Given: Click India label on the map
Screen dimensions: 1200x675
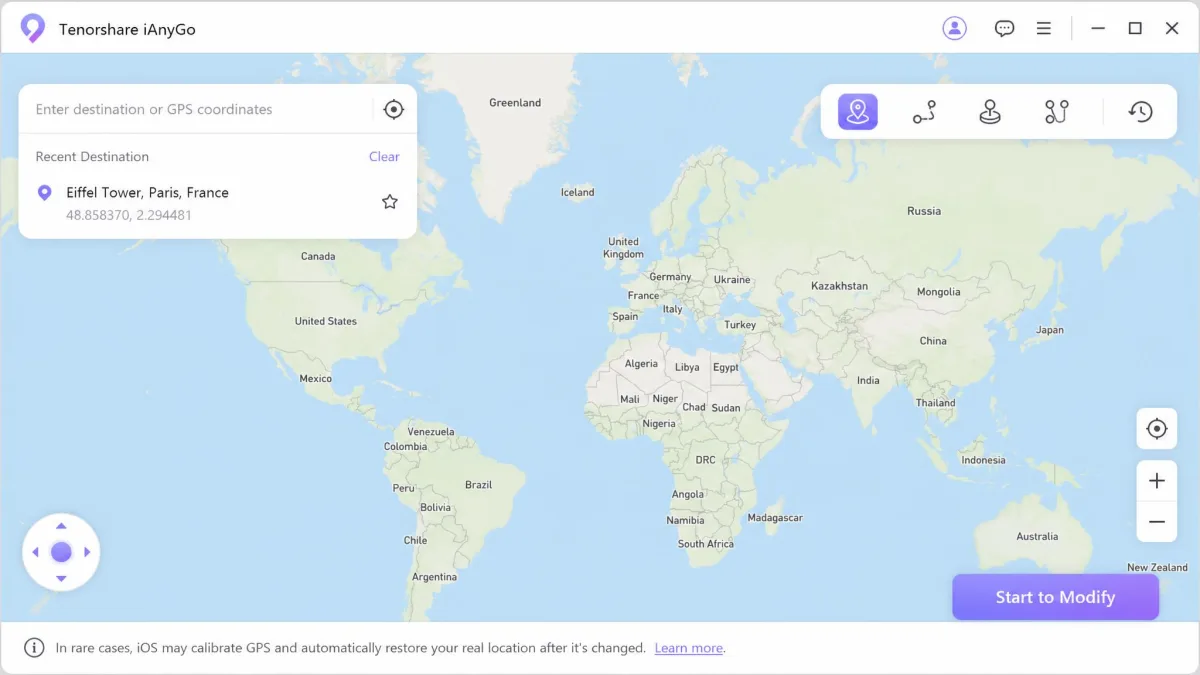Looking at the screenshot, I should [868, 380].
